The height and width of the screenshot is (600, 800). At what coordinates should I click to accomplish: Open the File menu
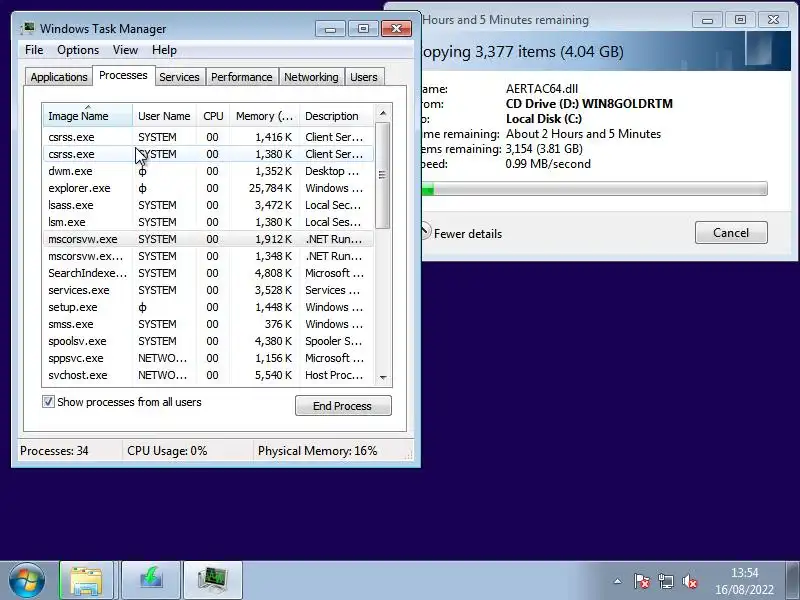[x=34, y=50]
